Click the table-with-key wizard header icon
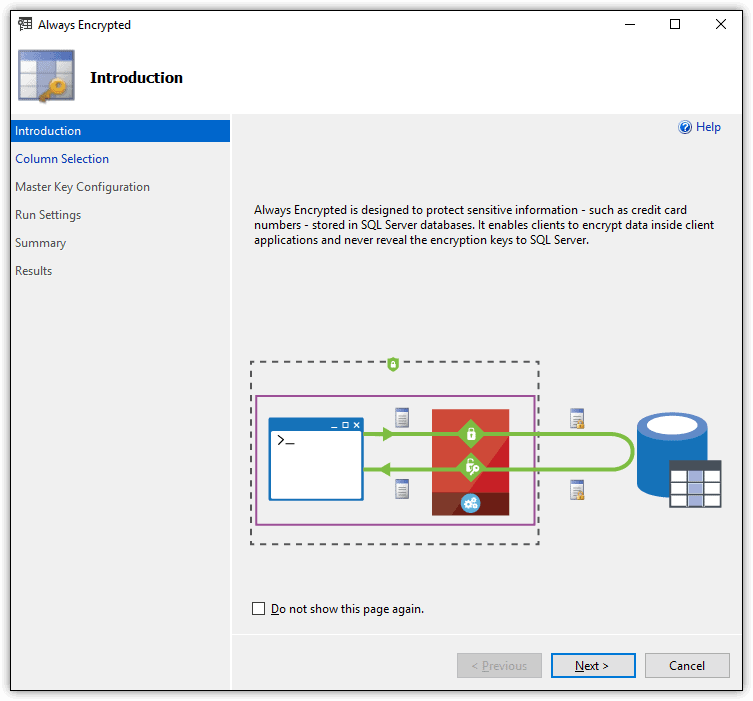 pos(46,76)
